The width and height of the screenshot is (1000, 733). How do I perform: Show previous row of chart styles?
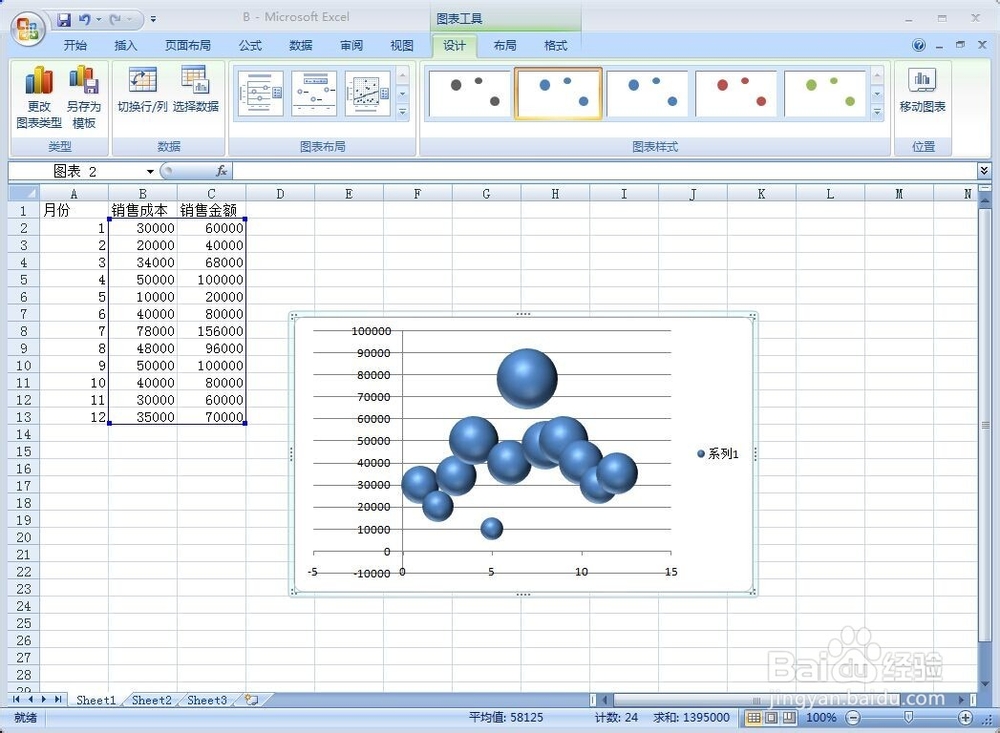pos(877,77)
